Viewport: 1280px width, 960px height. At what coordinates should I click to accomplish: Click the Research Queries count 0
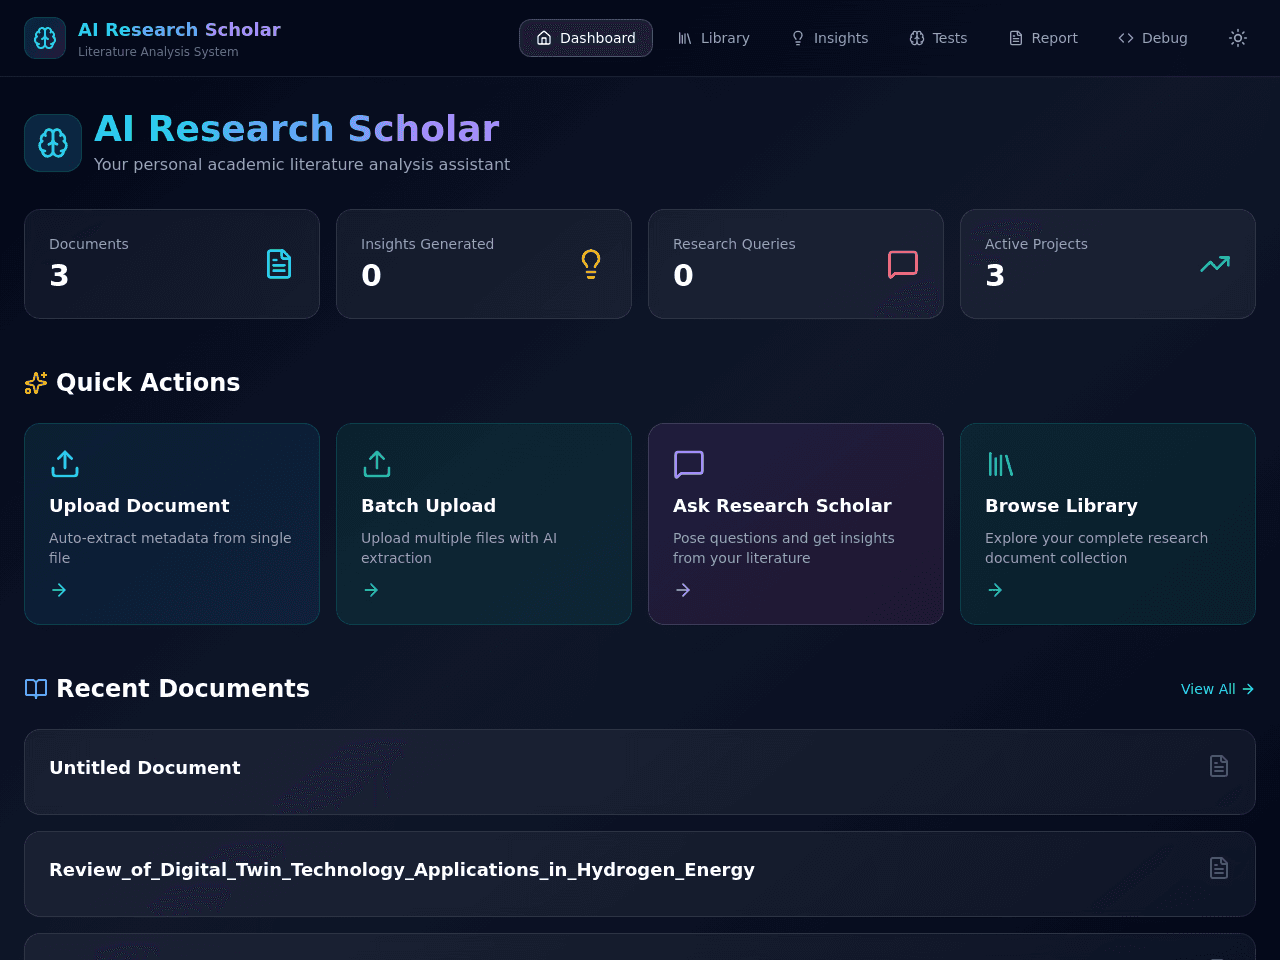[x=683, y=276]
